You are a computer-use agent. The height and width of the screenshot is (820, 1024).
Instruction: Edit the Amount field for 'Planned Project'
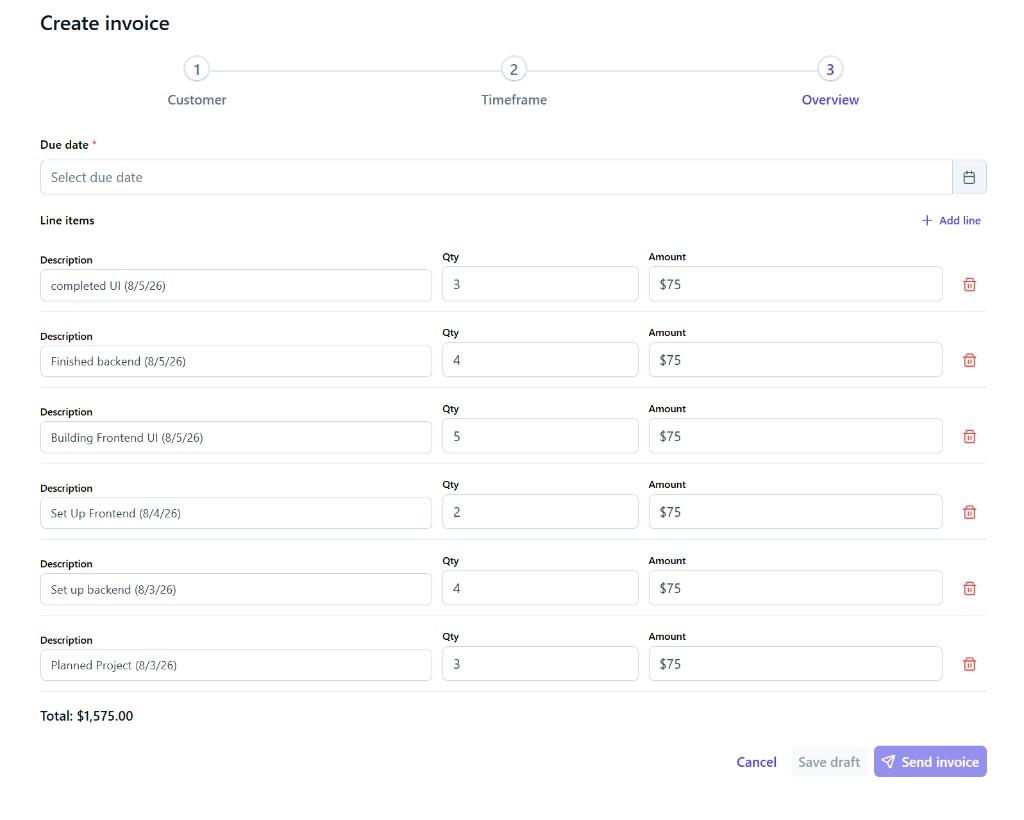coord(795,664)
